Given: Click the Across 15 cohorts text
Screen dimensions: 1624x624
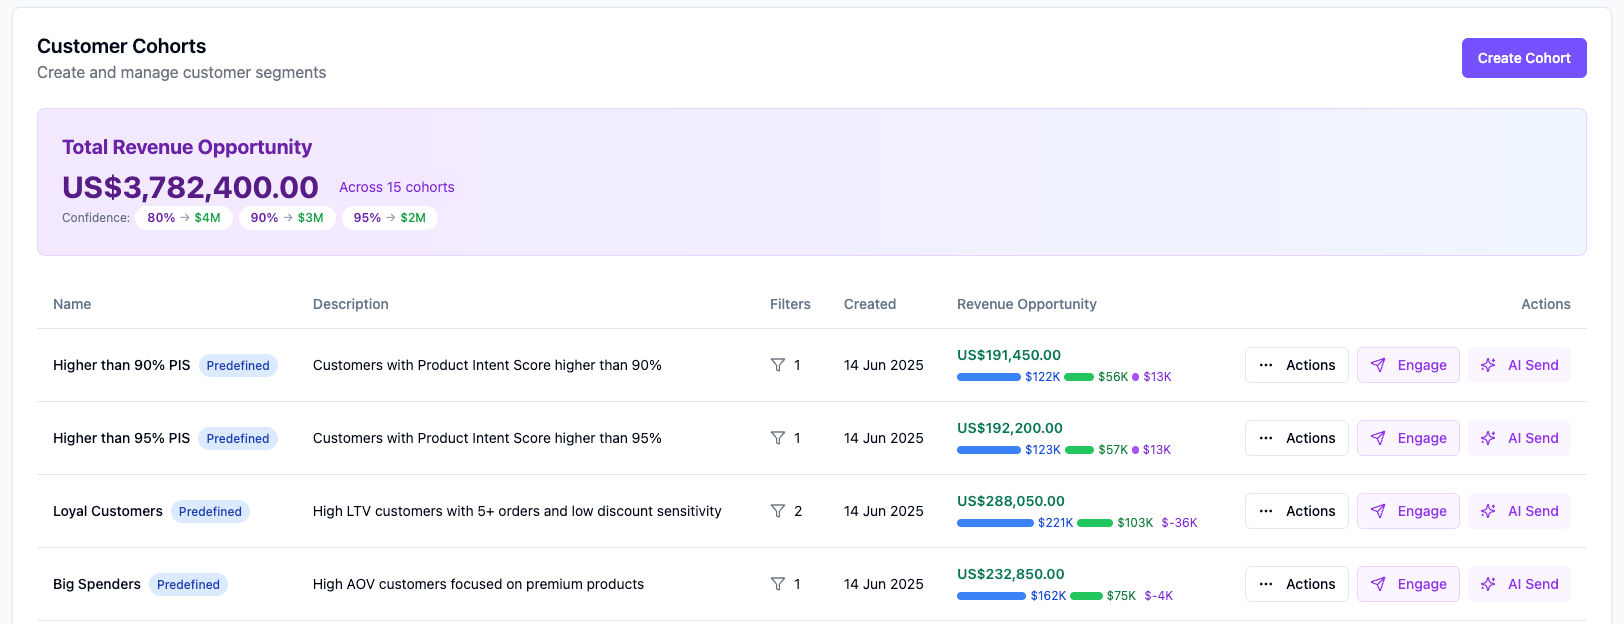Looking at the screenshot, I should [x=397, y=187].
